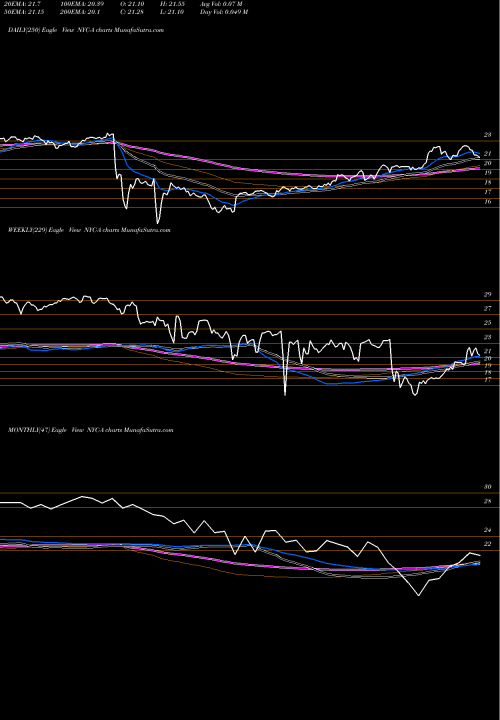Click the 27 price label on the weekly chart
This screenshot has width=500, height=720.
coord(487,309)
